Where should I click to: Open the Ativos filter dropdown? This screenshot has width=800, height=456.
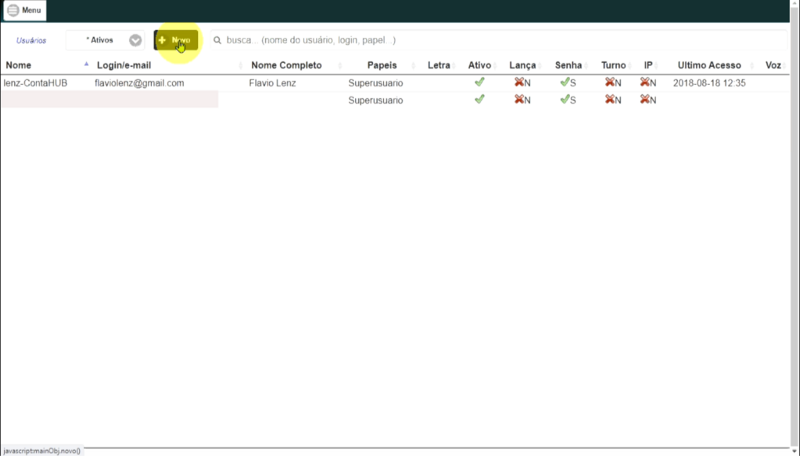tap(105, 40)
